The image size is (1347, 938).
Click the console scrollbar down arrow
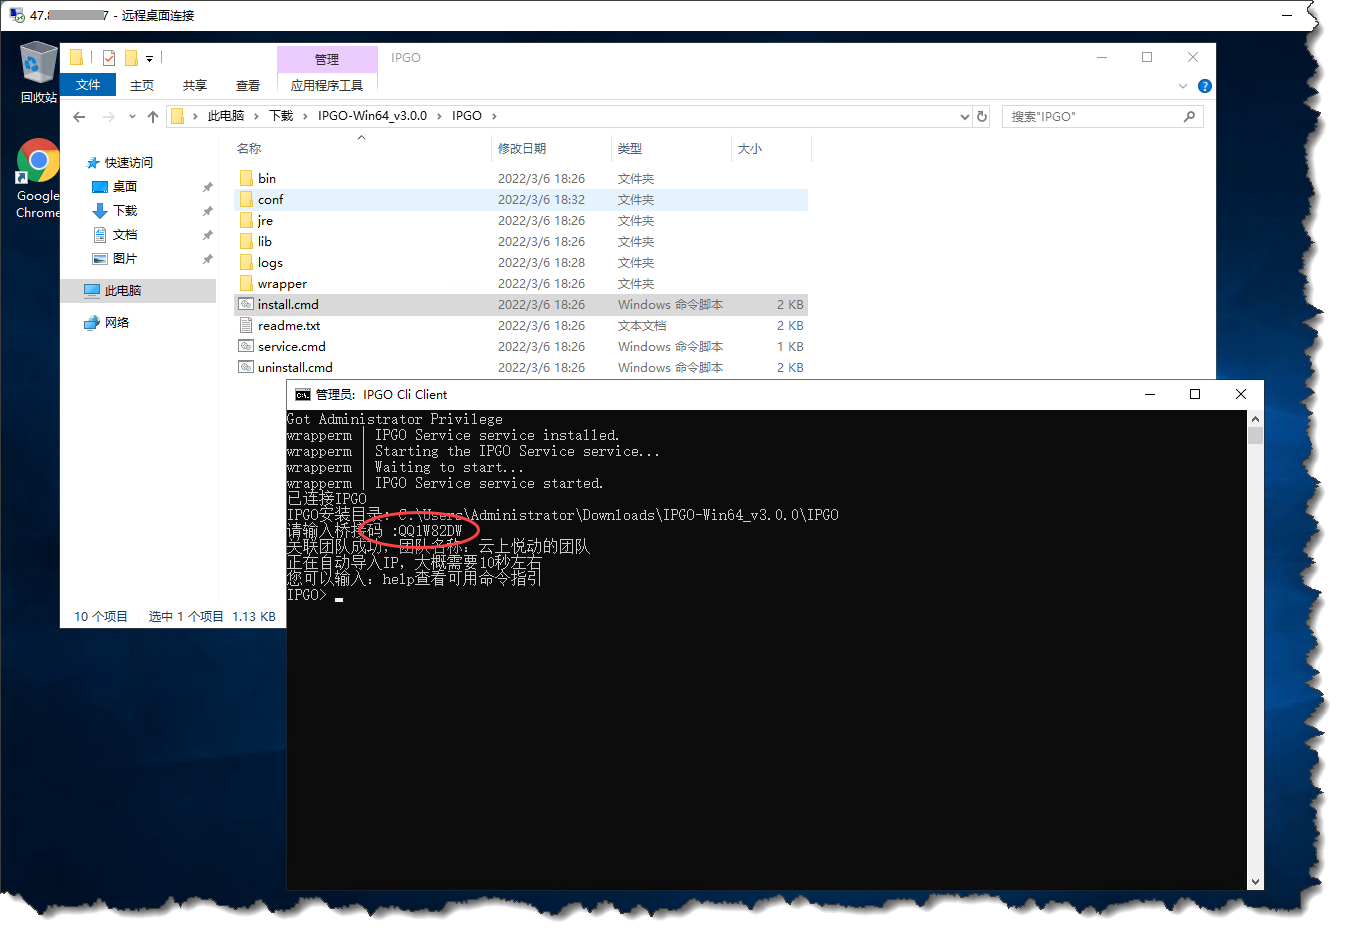point(1255,882)
